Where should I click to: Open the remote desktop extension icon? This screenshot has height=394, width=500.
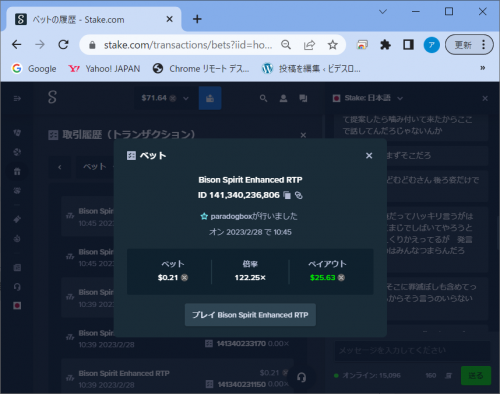(362, 45)
